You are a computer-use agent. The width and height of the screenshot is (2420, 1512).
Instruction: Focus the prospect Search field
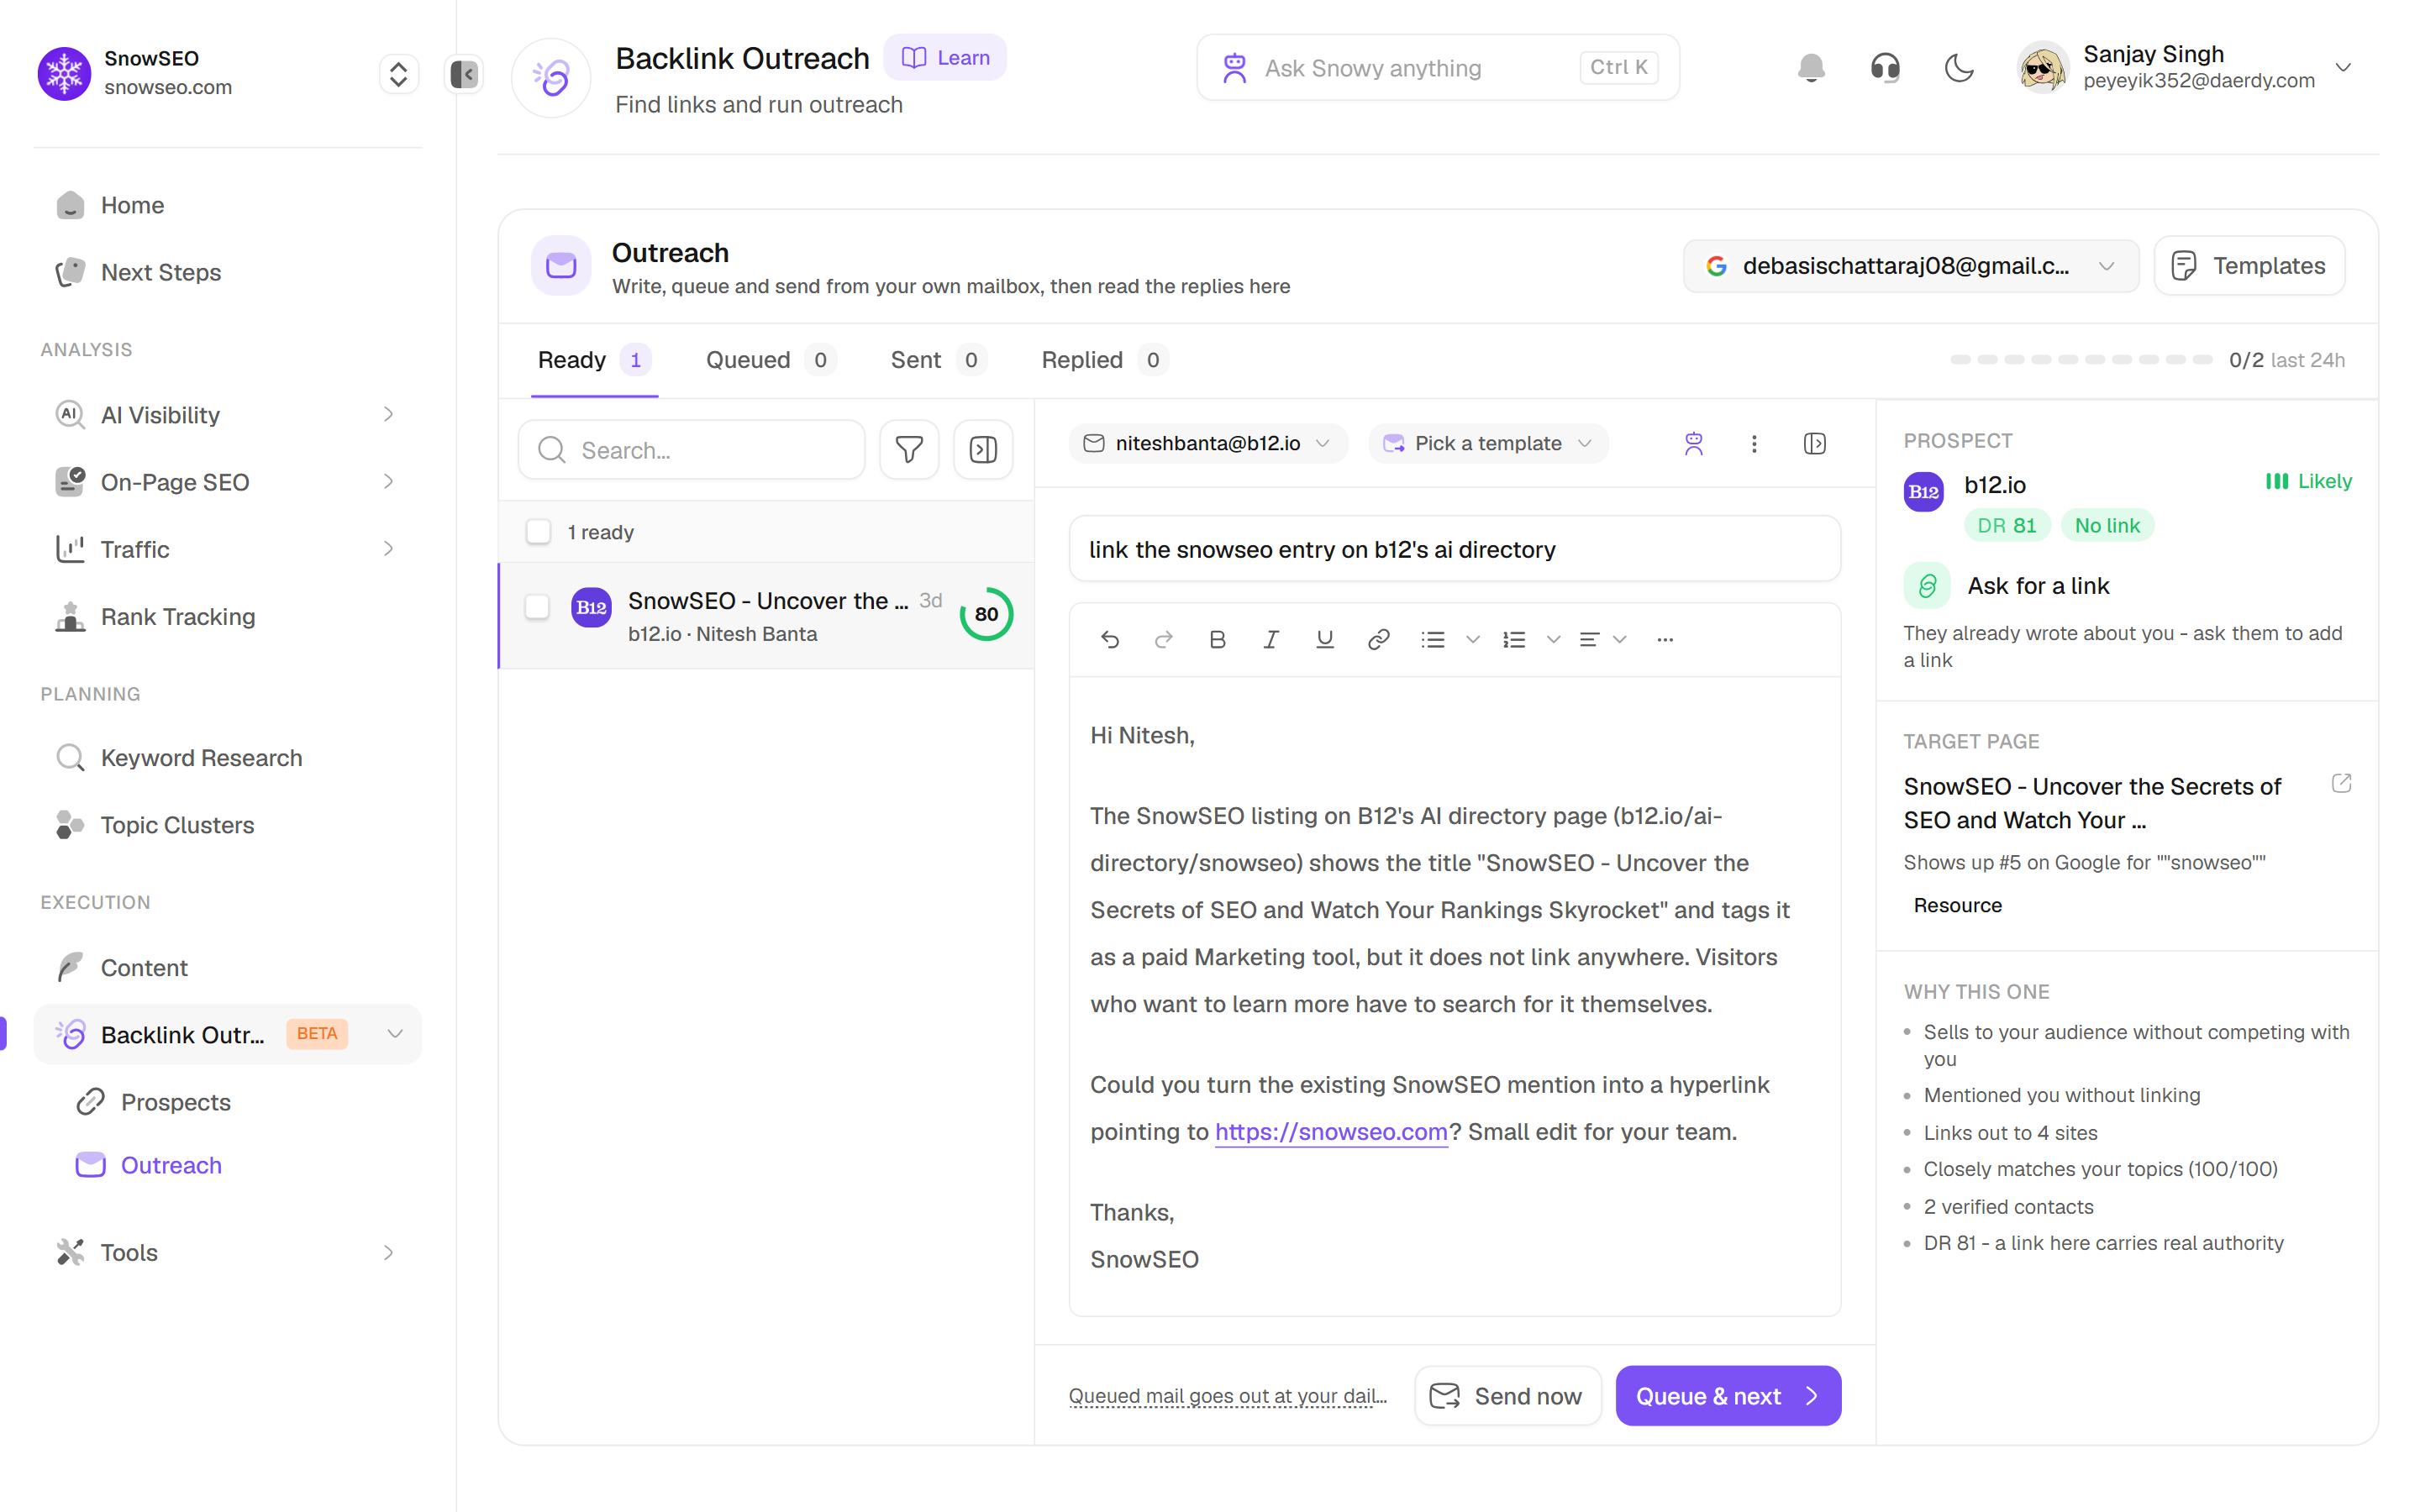click(692, 450)
